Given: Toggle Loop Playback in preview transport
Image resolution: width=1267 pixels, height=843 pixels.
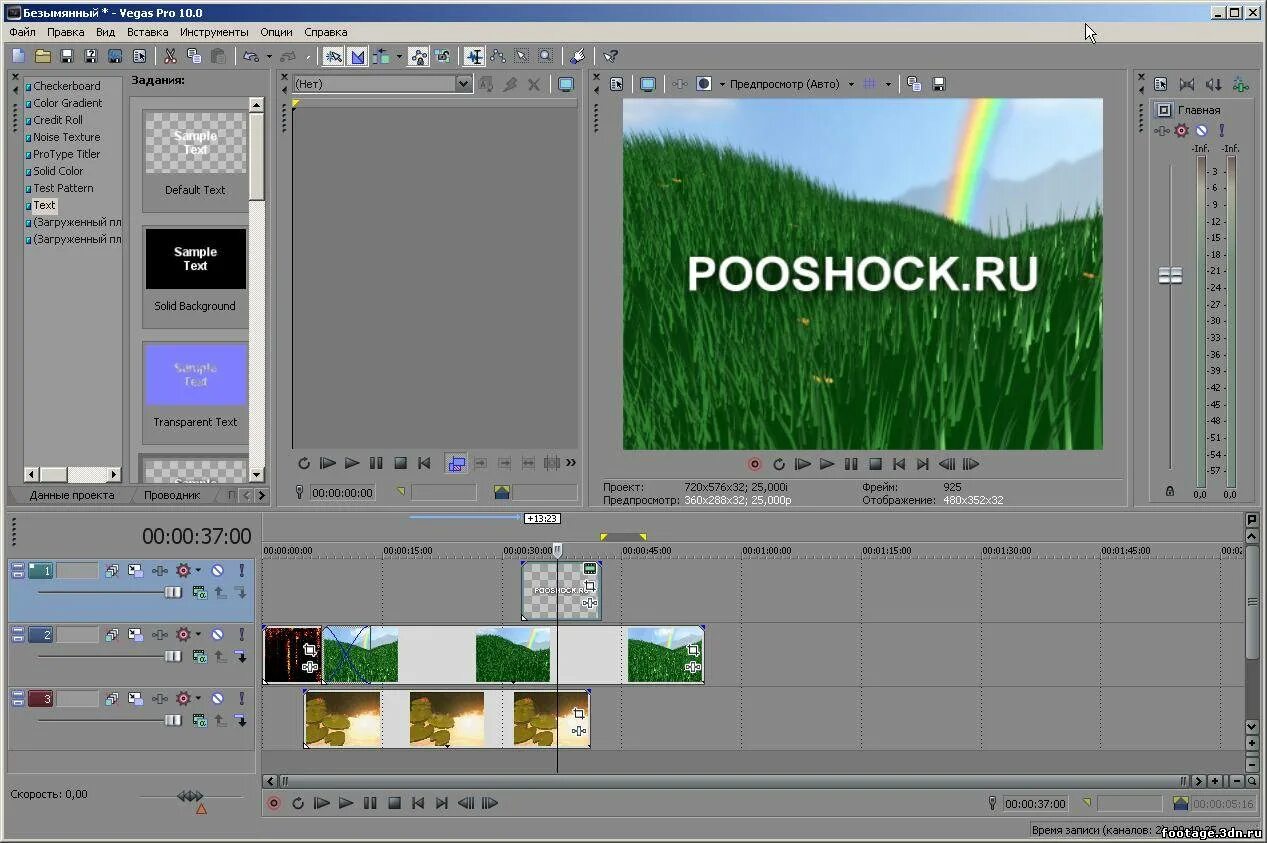Looking at the screenshot, I should tap(779, 464).
